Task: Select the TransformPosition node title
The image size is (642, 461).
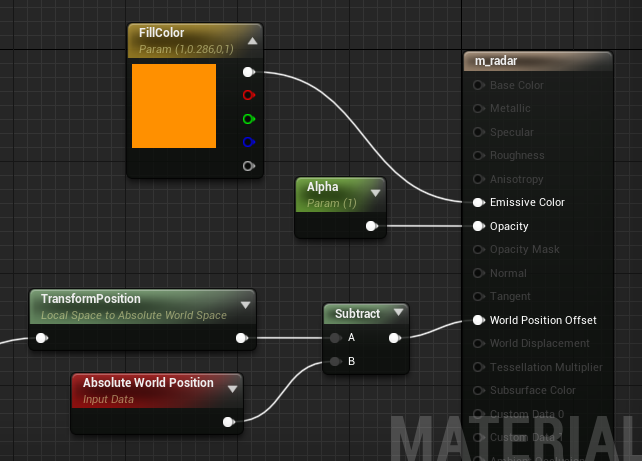Action: pos(90,298)
